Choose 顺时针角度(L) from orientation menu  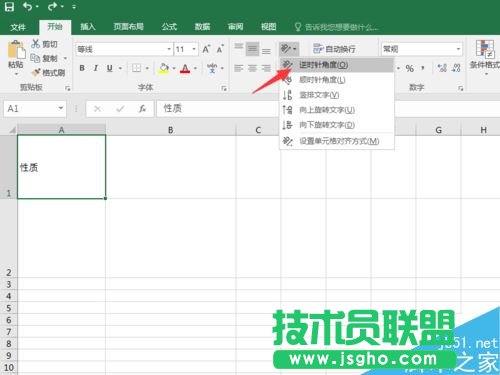tap(337, 80)
